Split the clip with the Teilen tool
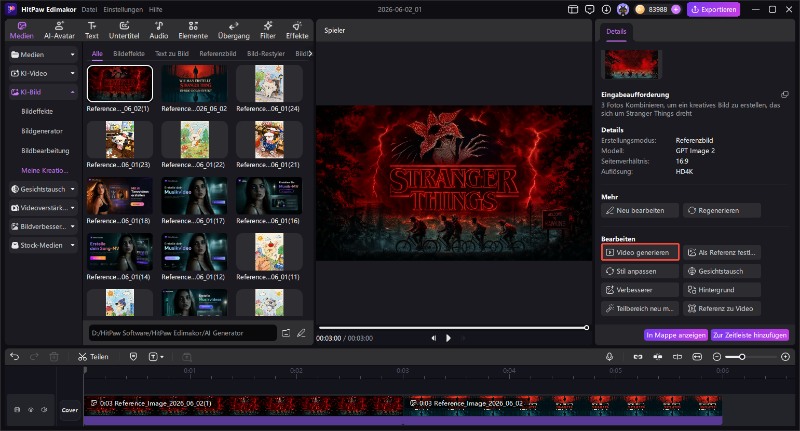Viewport: 800px width, 431px height. pos(93,357)
